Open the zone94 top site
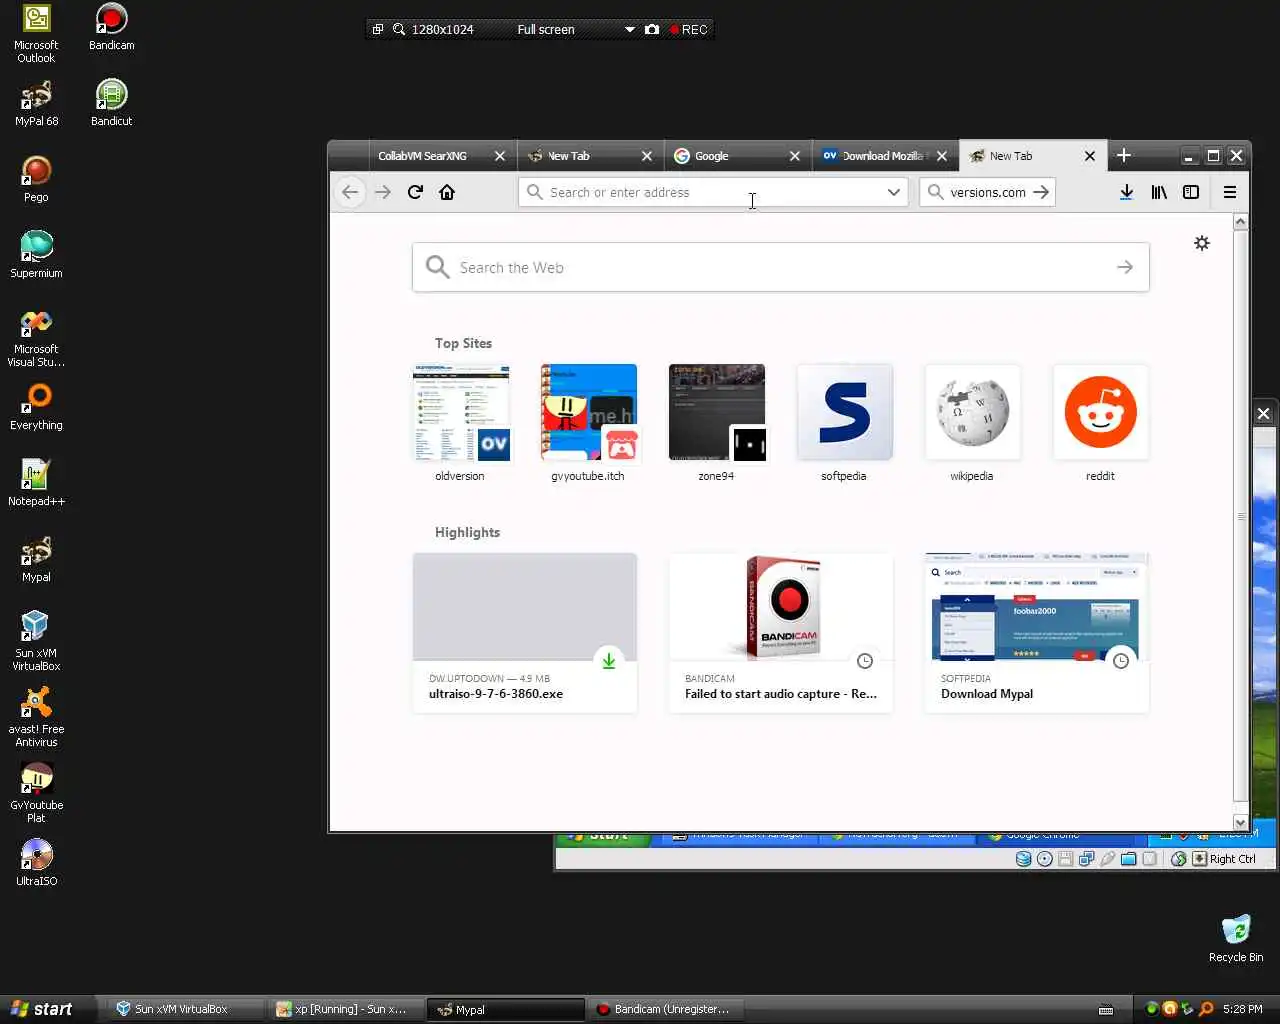Image resolution: width=1280 pixels, height=1024 pixels. tap(716, 424)
